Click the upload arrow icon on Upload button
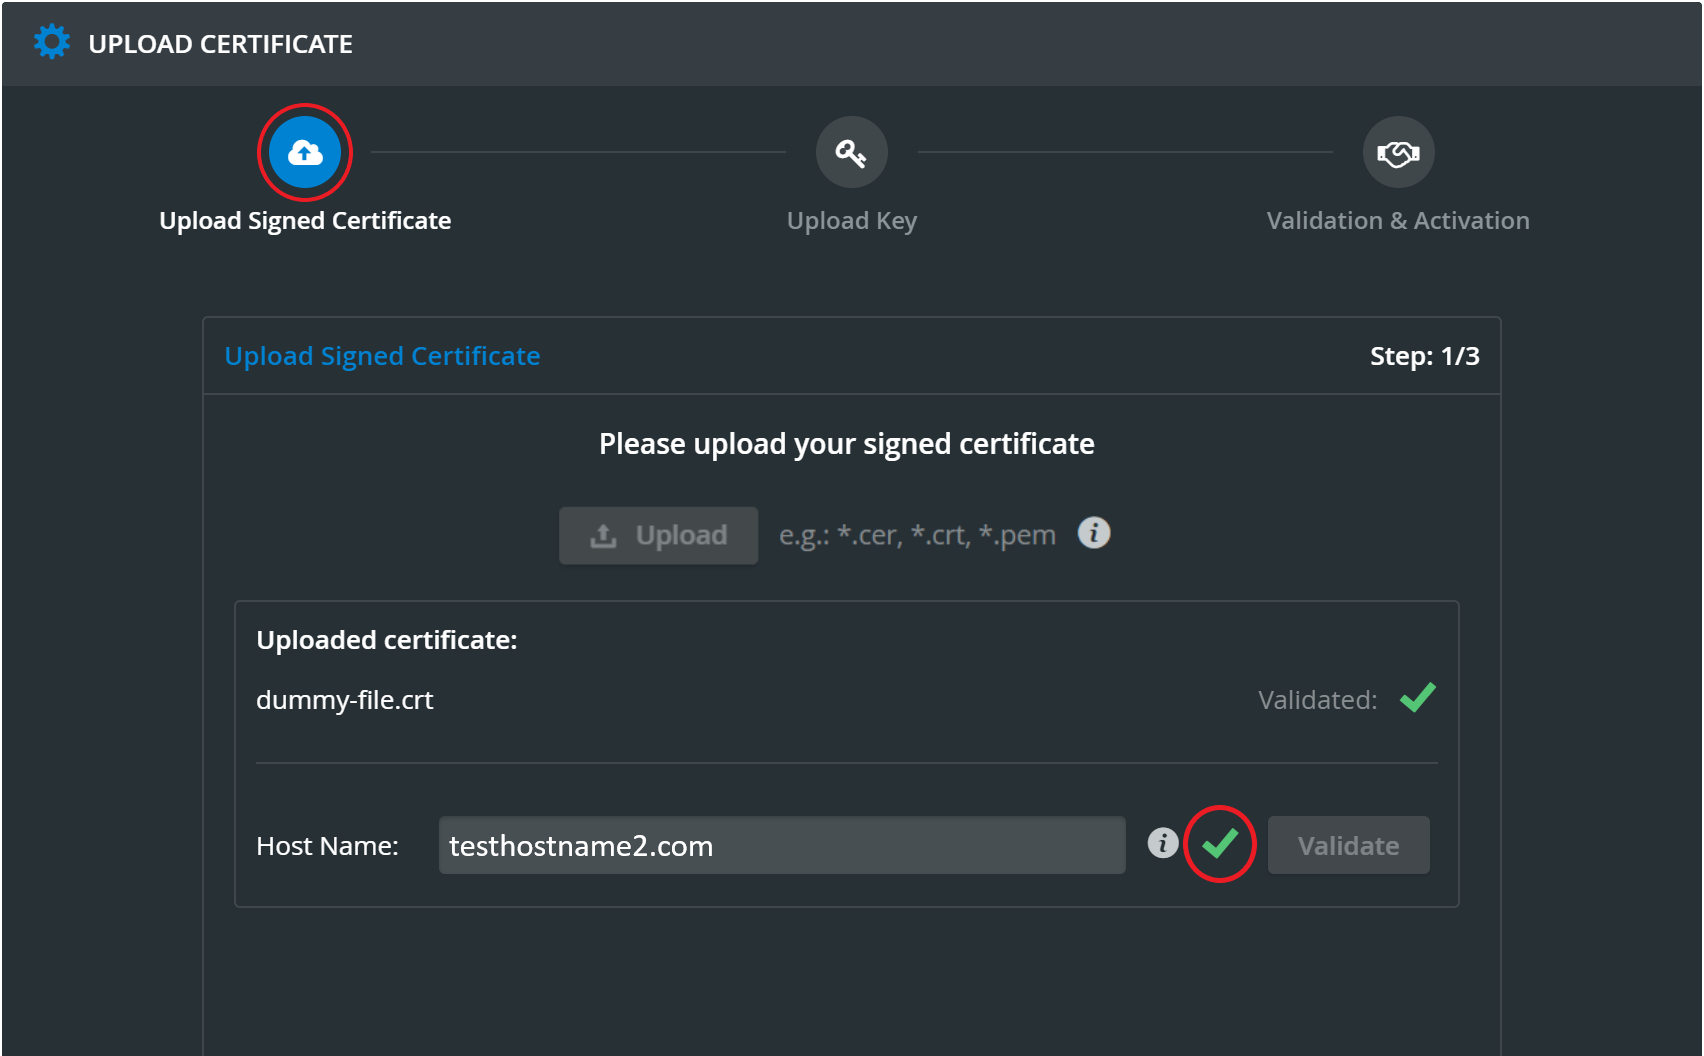This screenshot has width=1704, height=1056. point(603,536)
